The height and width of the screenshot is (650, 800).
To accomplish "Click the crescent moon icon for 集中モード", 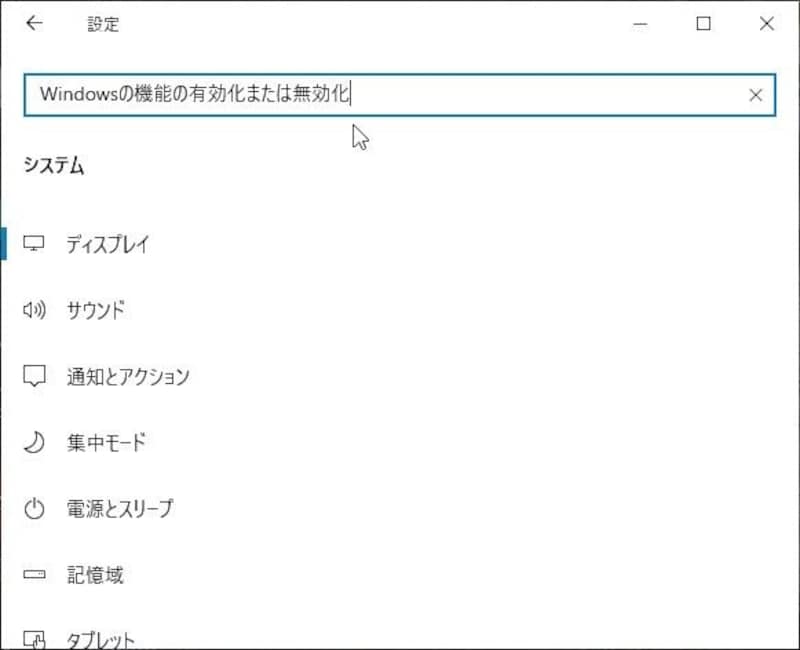I will (x=36, y=442).
